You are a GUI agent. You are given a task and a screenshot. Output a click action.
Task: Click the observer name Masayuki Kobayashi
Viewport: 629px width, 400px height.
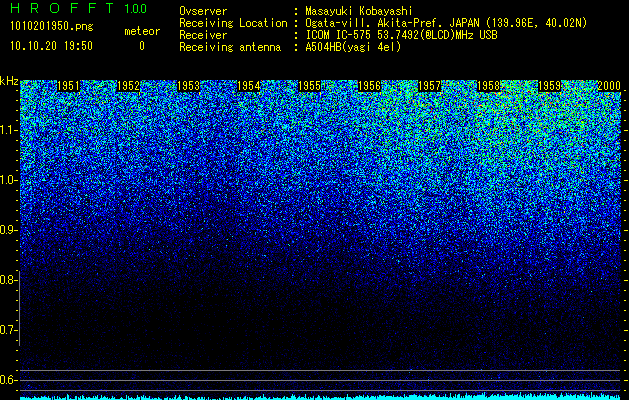tap(359, 11)
